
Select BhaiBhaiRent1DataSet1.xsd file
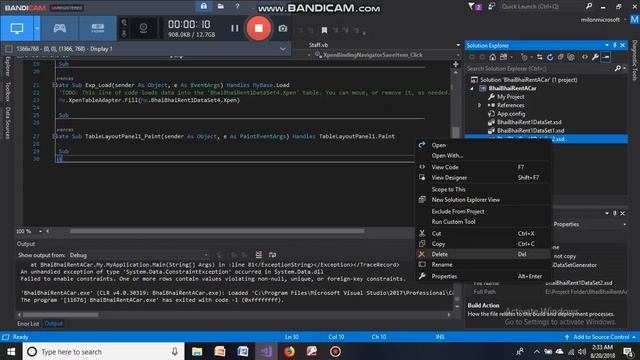pos(531,131)
